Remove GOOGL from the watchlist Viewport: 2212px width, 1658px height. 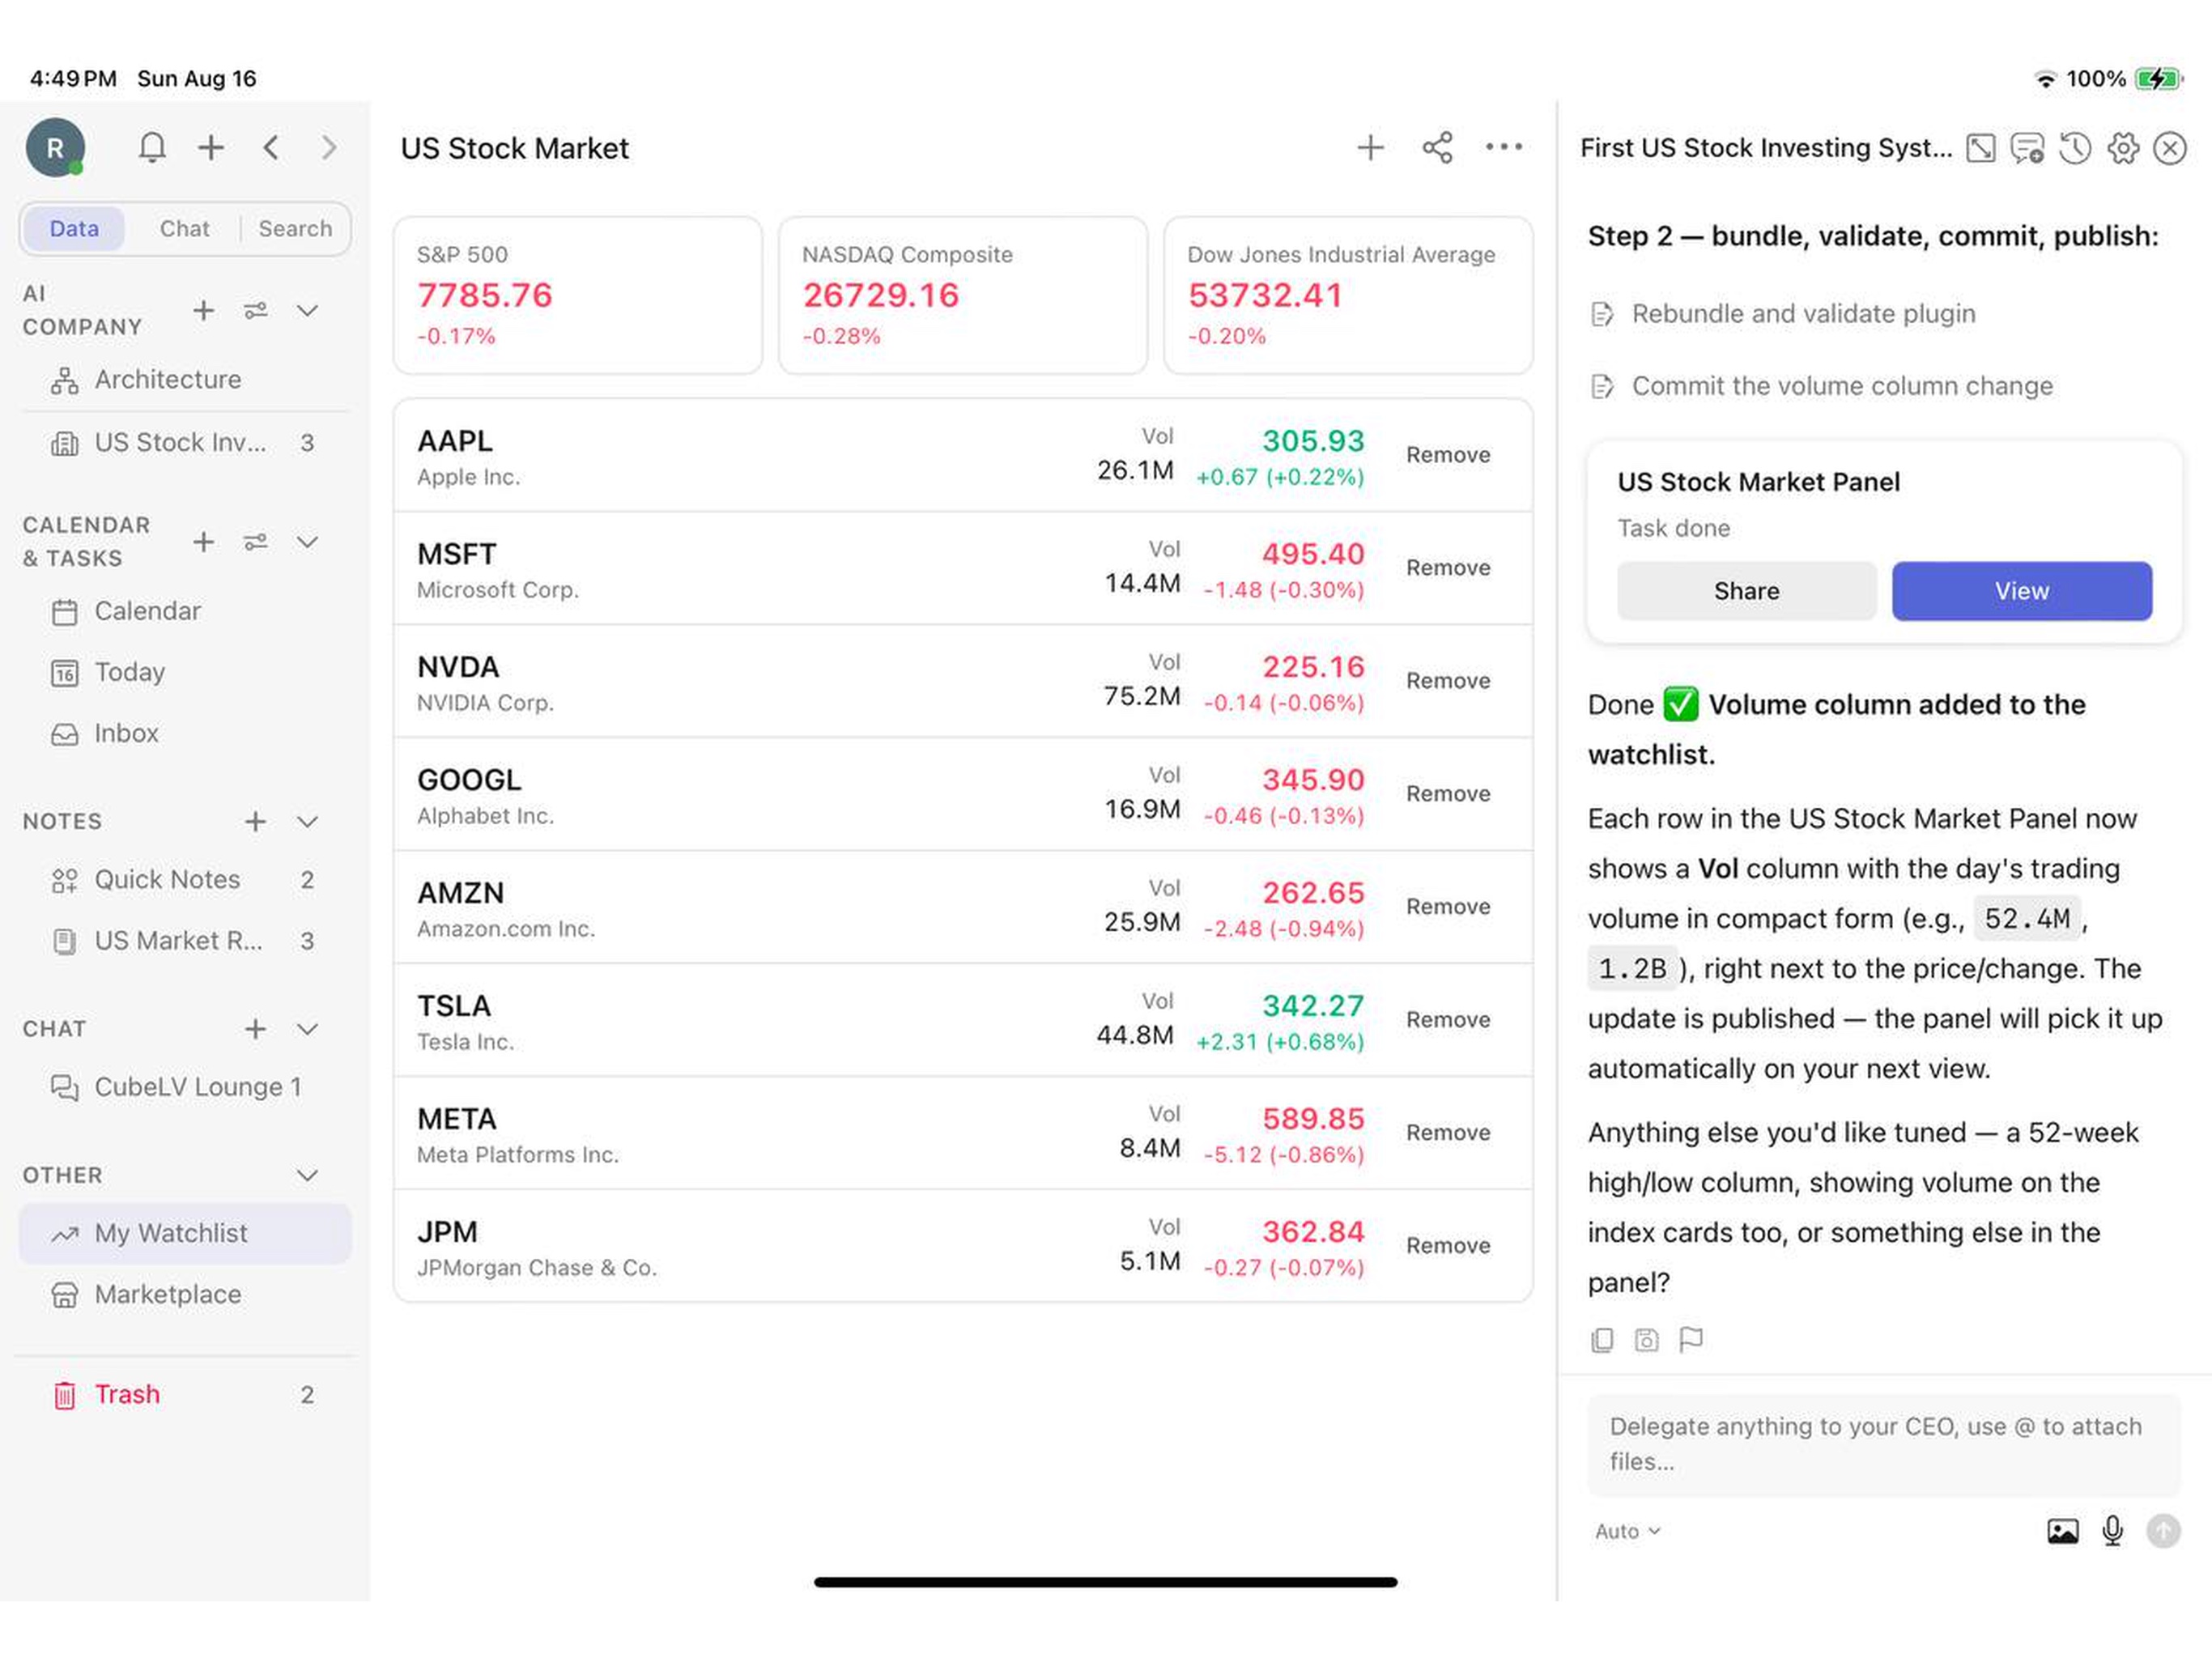pyautogui.click(x=1448, y=794)
